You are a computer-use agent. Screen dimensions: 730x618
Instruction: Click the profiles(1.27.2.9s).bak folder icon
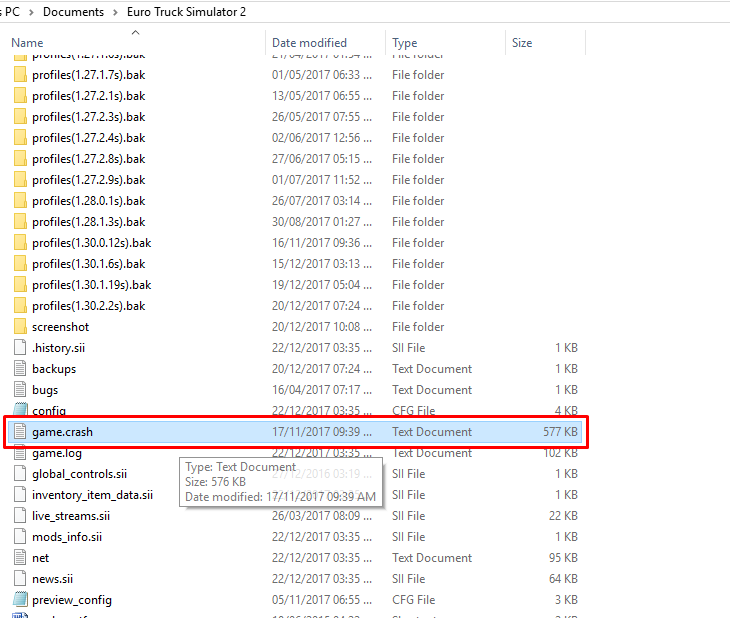20,179
